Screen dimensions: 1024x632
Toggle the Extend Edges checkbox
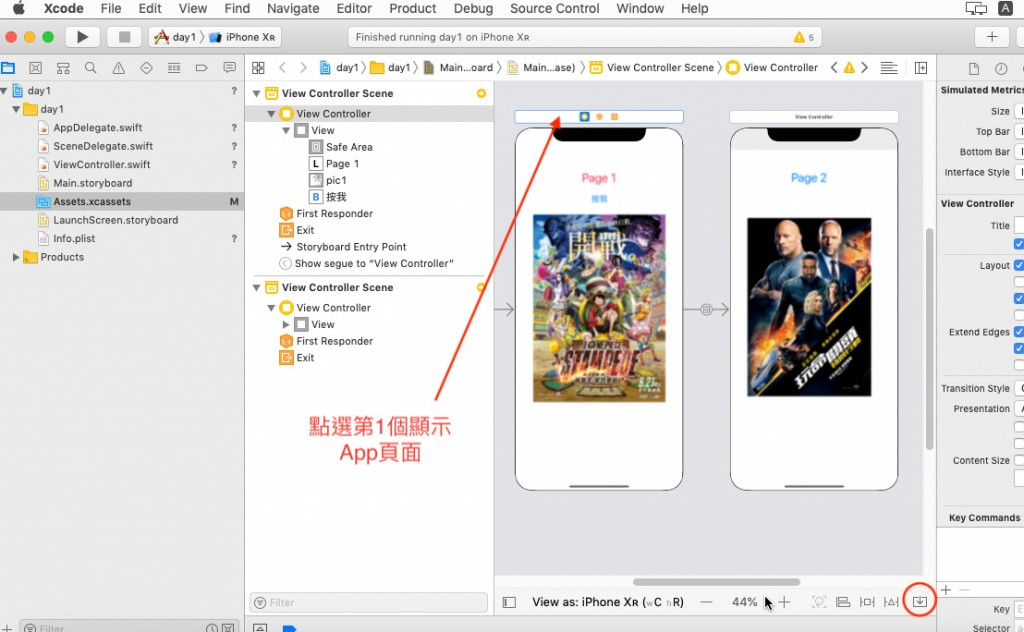click(x=1019, y=332)
